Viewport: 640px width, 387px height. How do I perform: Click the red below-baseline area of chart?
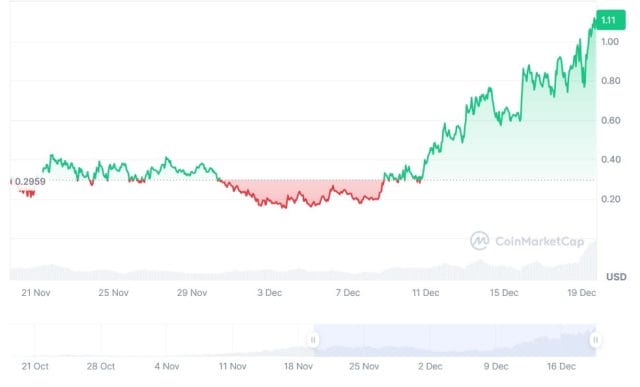[300, 190]
